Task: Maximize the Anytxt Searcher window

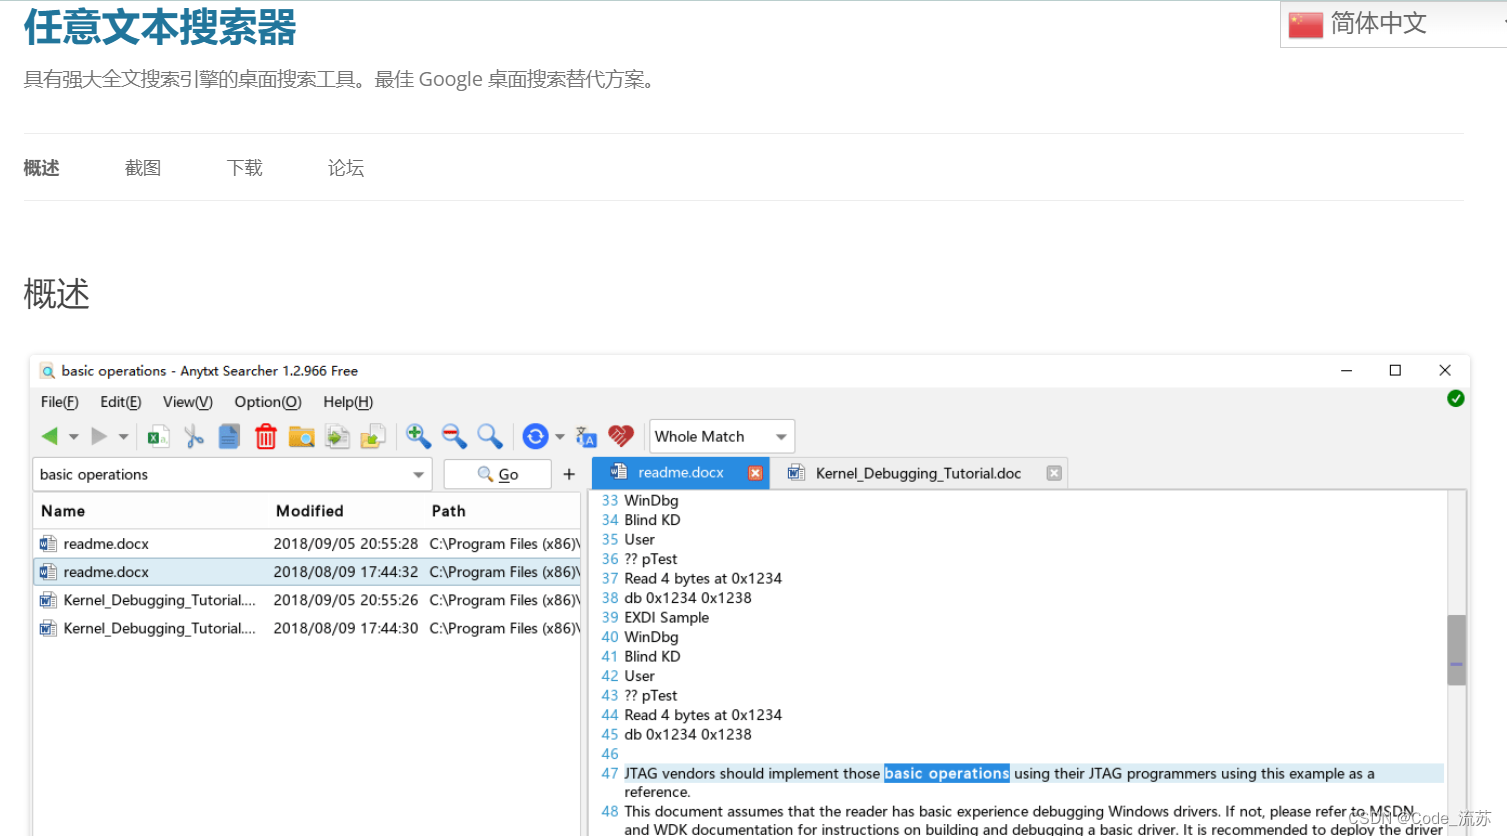Action: (x=1395, y=370)
